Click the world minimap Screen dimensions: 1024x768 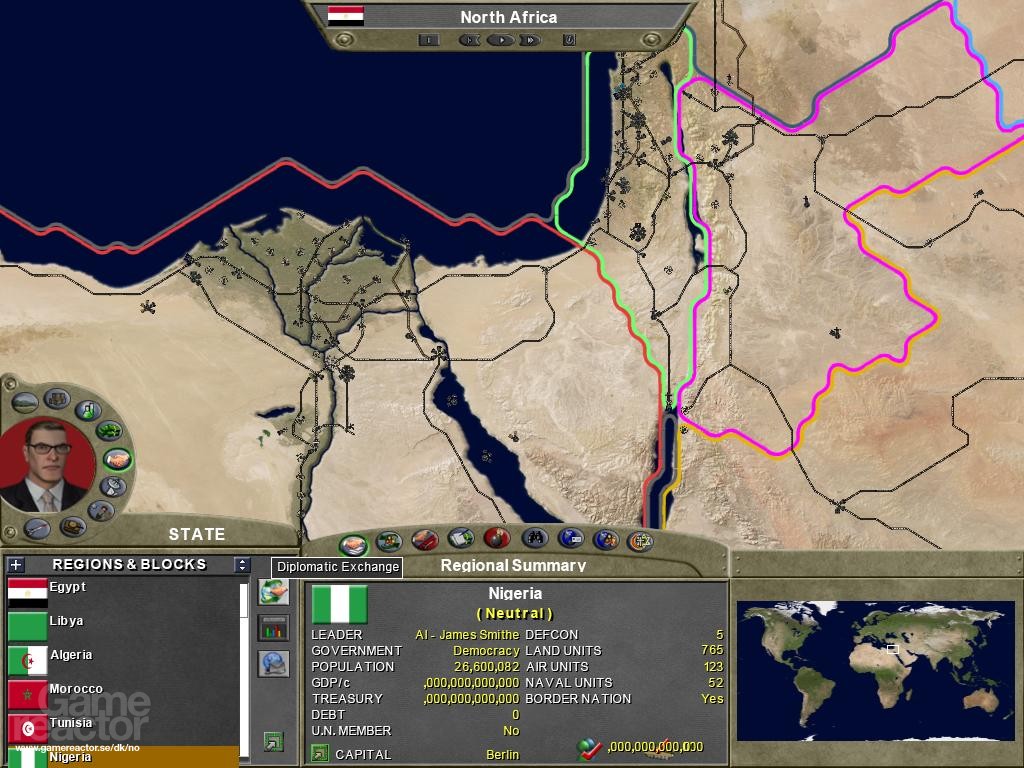874,670
